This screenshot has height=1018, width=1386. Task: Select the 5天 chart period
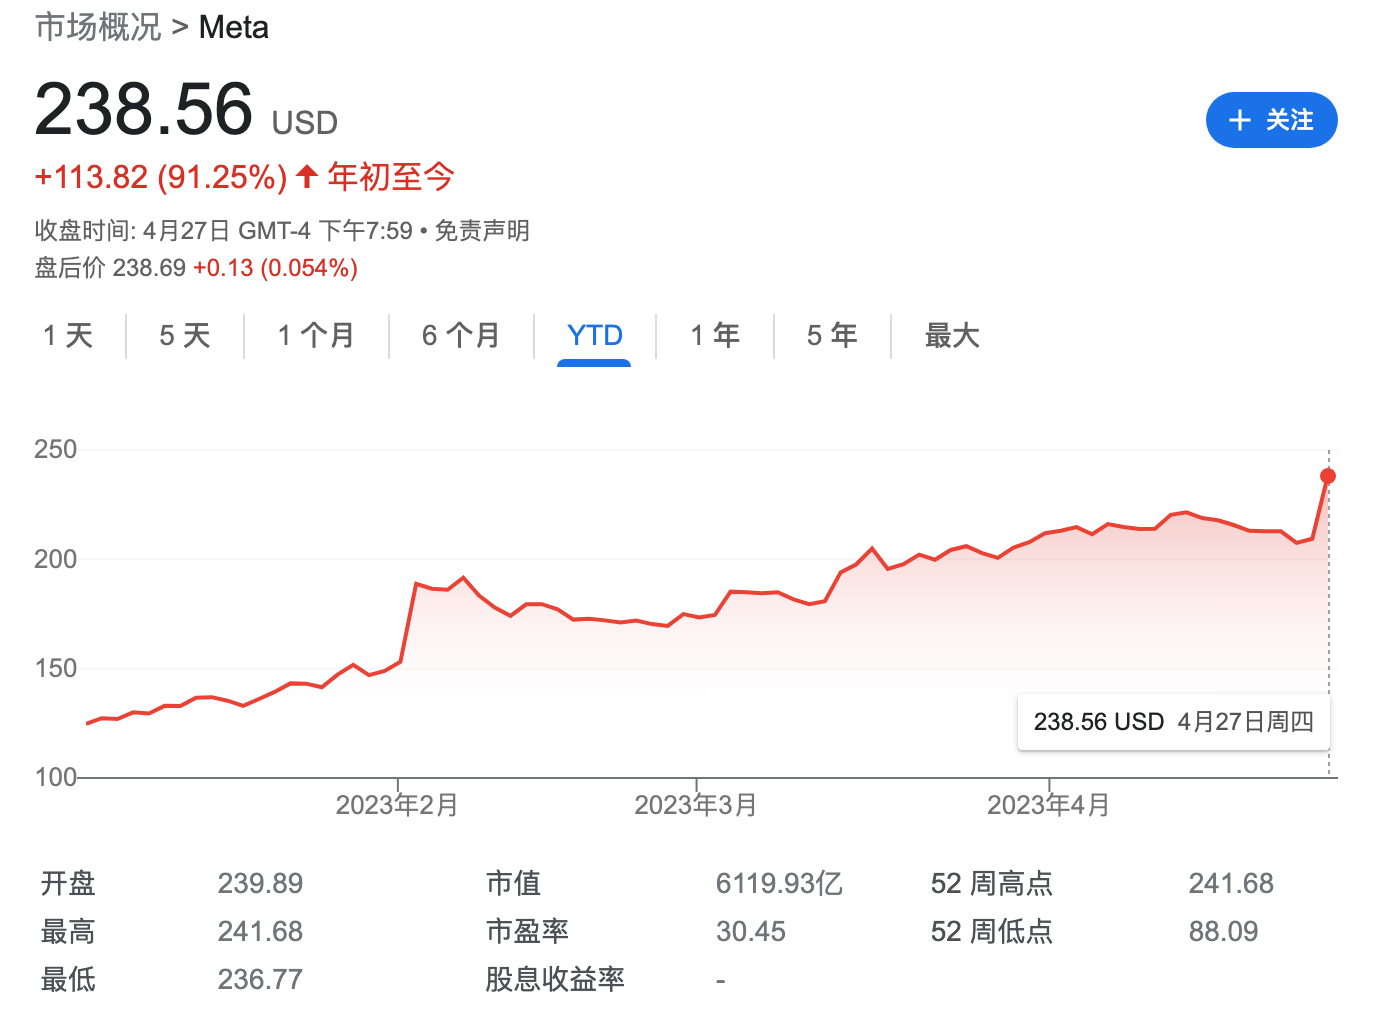click(184, 336)
